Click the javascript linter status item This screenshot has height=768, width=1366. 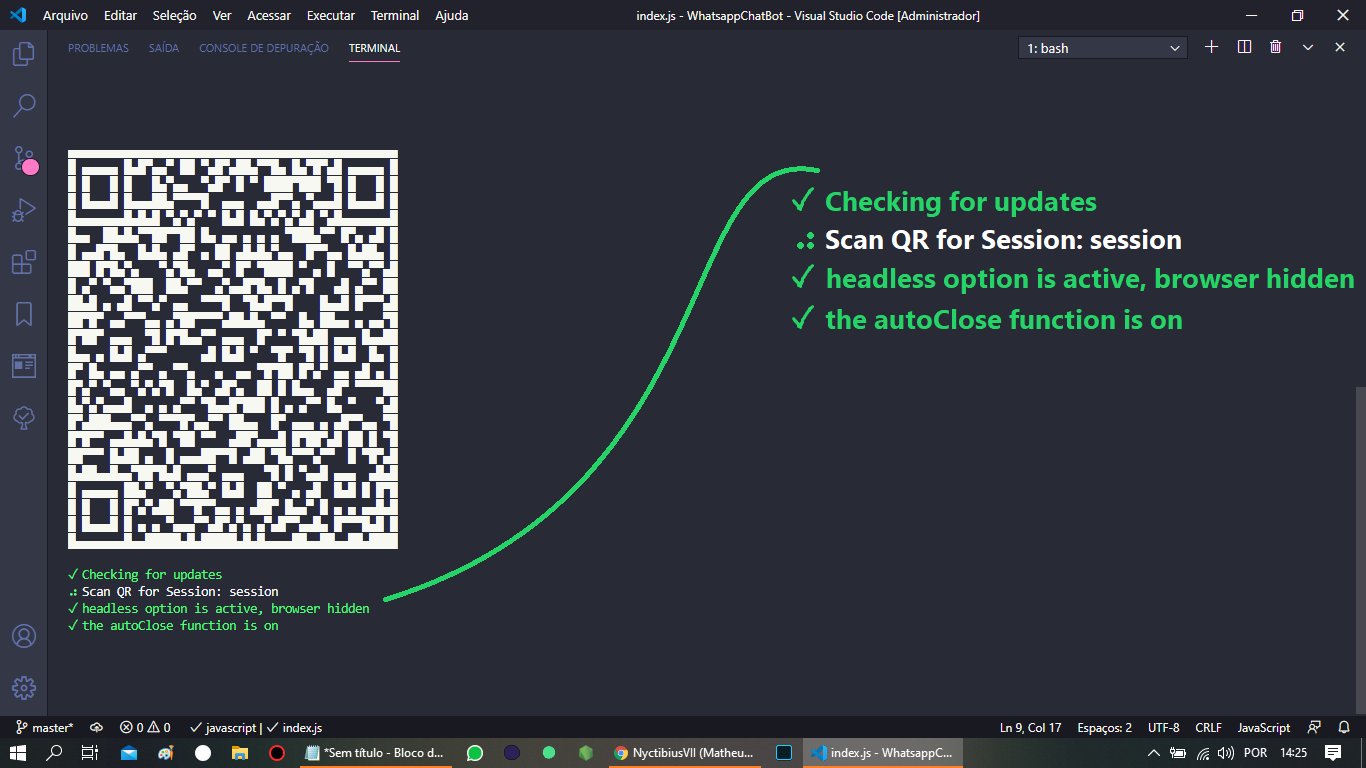tap(221, 728)
